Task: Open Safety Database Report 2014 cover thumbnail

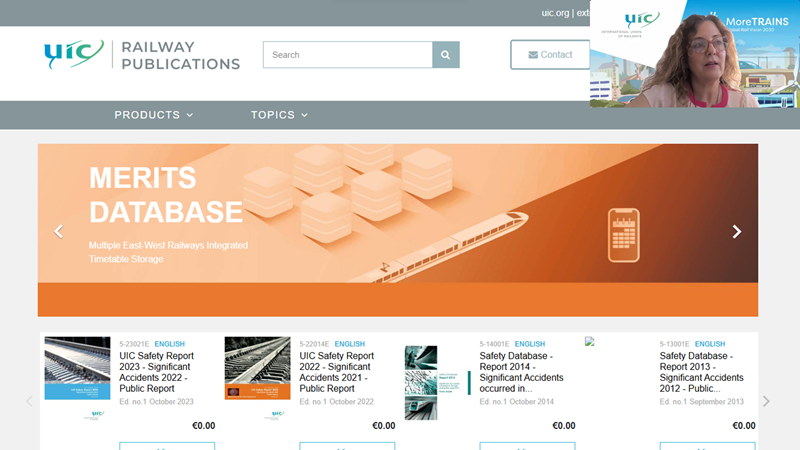Action: [437, 382]
